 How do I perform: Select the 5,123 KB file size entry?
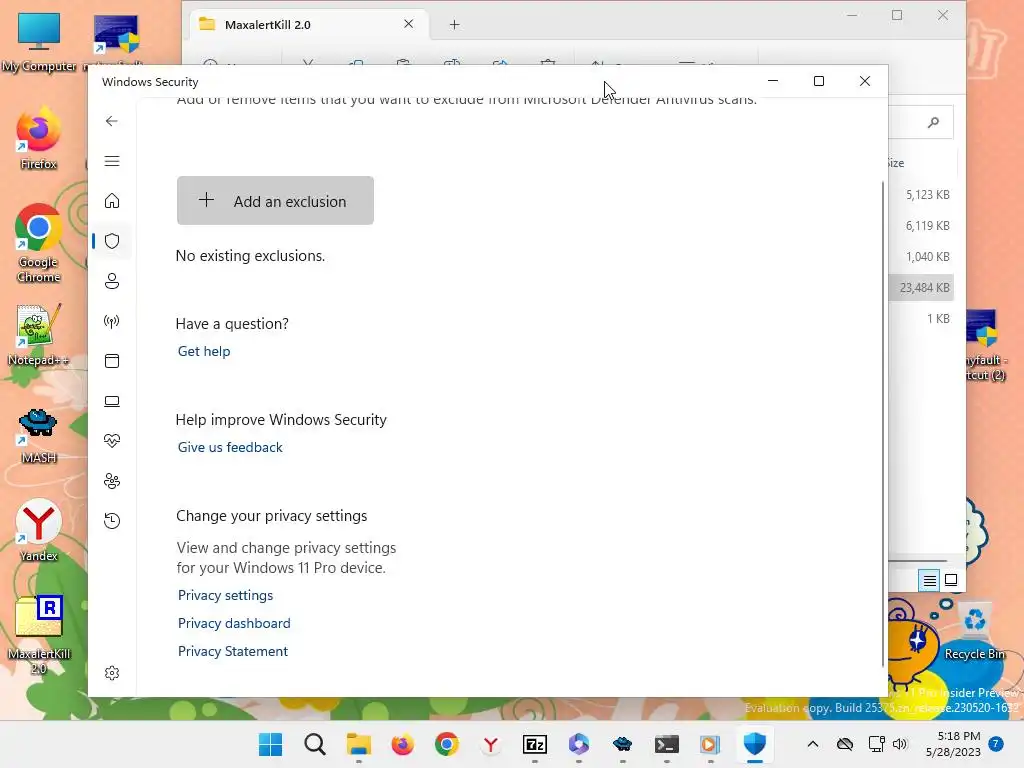coord(927,195)
